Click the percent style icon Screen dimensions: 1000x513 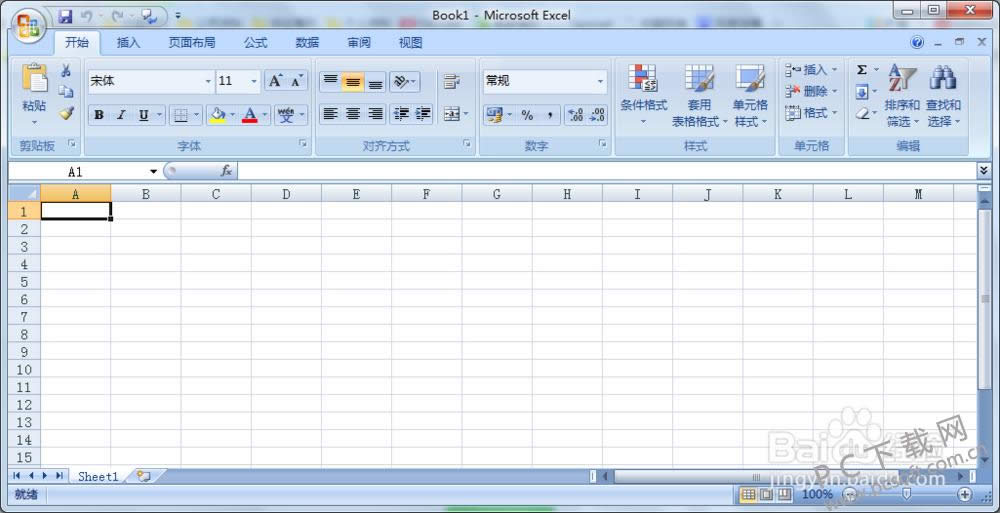click(527, 115)
